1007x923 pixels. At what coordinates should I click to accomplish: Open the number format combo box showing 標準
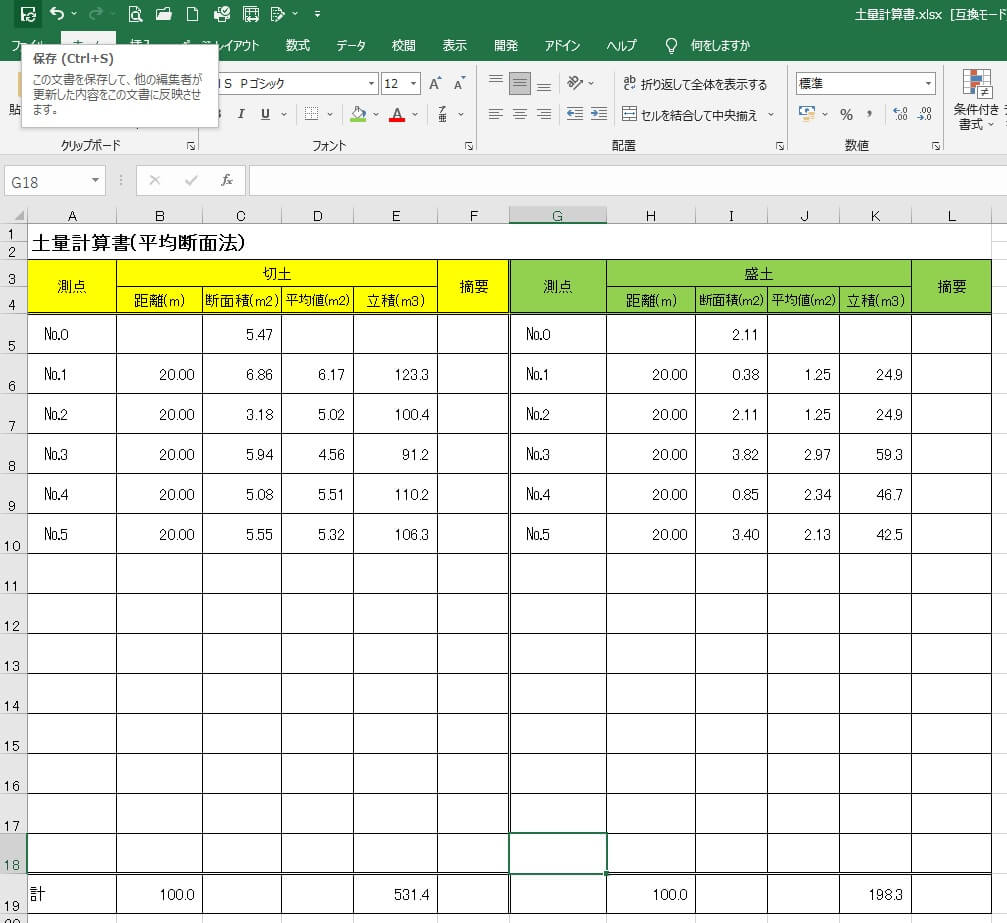pos(865,83)
